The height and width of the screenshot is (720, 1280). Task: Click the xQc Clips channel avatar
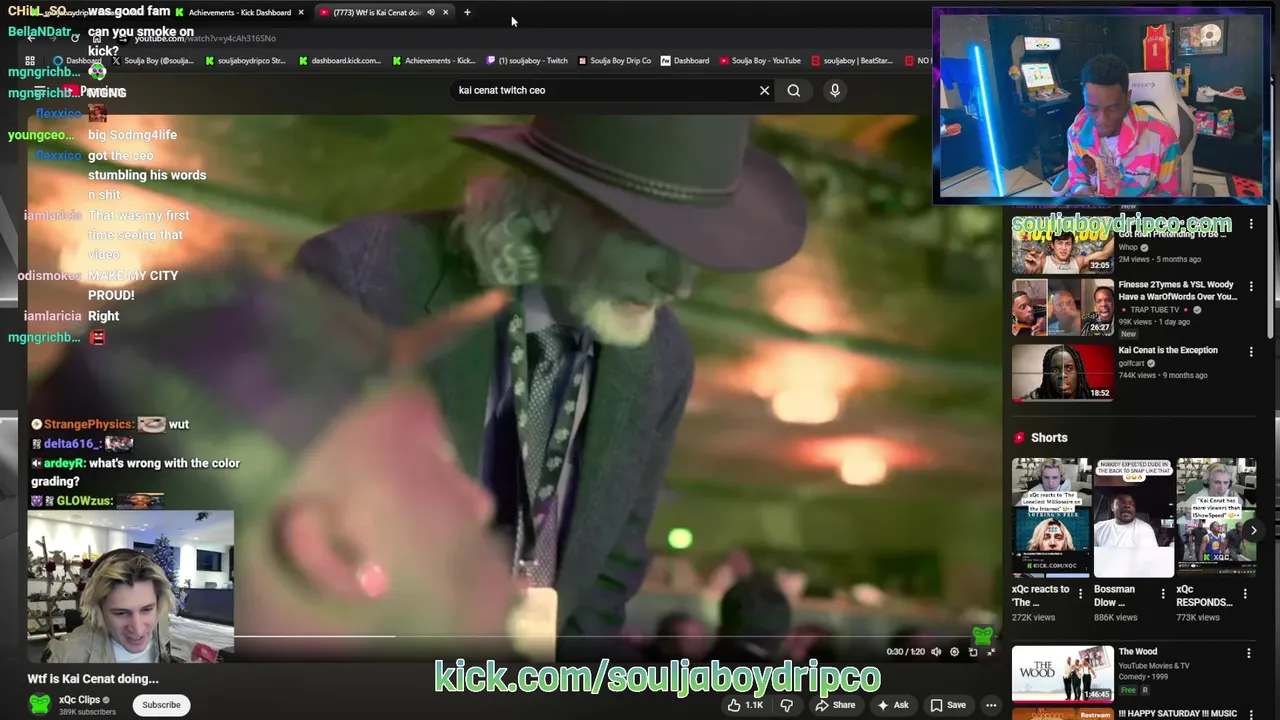coord(40,704)
